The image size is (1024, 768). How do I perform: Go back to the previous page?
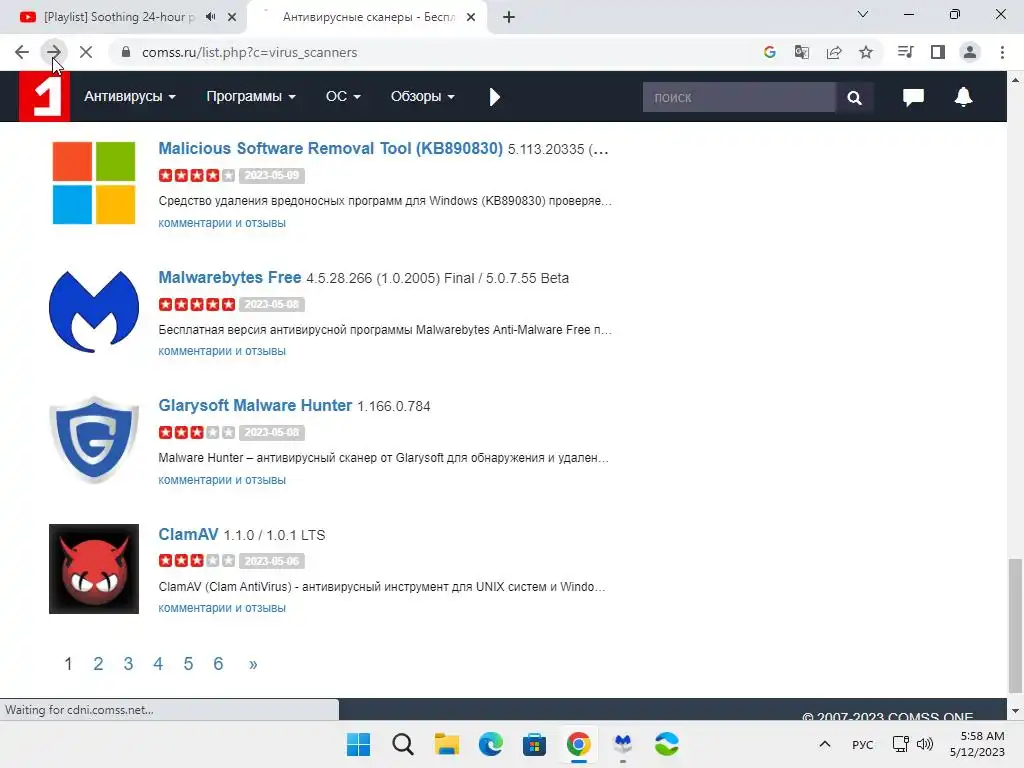22,52
